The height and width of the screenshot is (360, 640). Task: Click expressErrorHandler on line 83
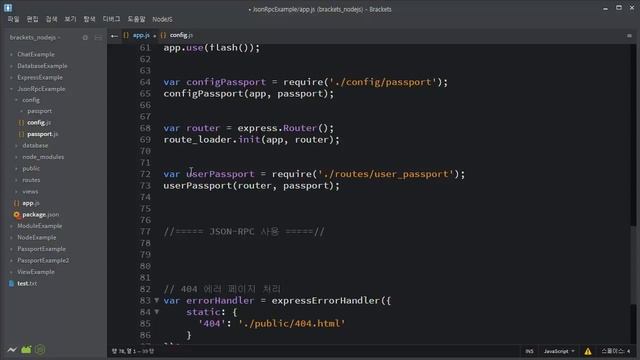pyautogui.click(x=326, y=301)
